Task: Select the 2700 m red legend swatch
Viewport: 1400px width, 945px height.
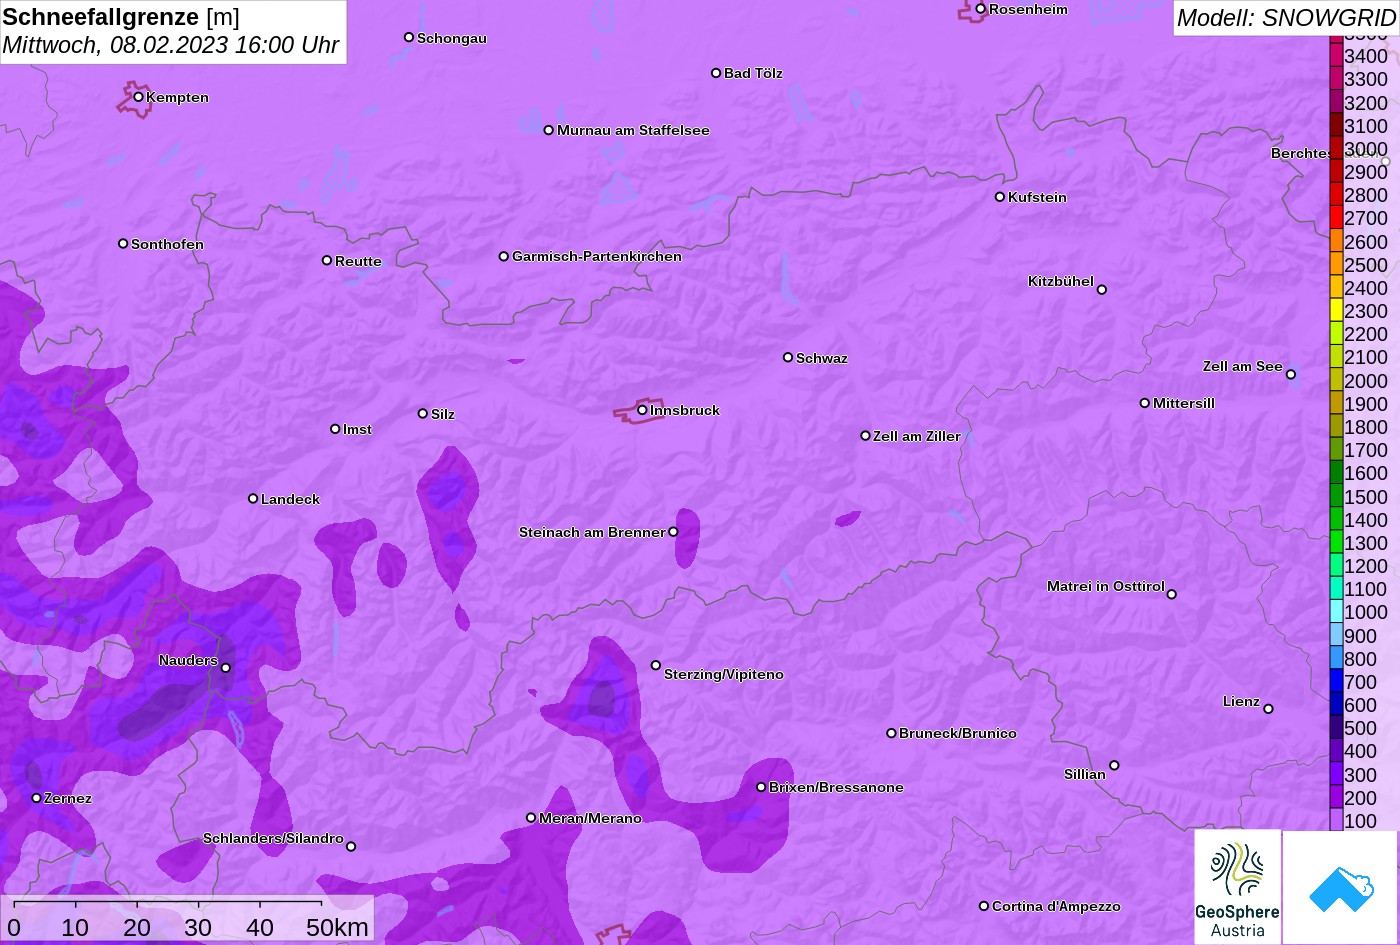Action: (x=1336, y=218)
